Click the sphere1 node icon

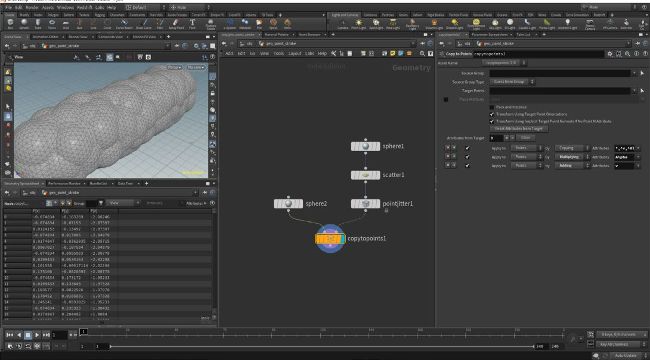[x=365, y=146]
